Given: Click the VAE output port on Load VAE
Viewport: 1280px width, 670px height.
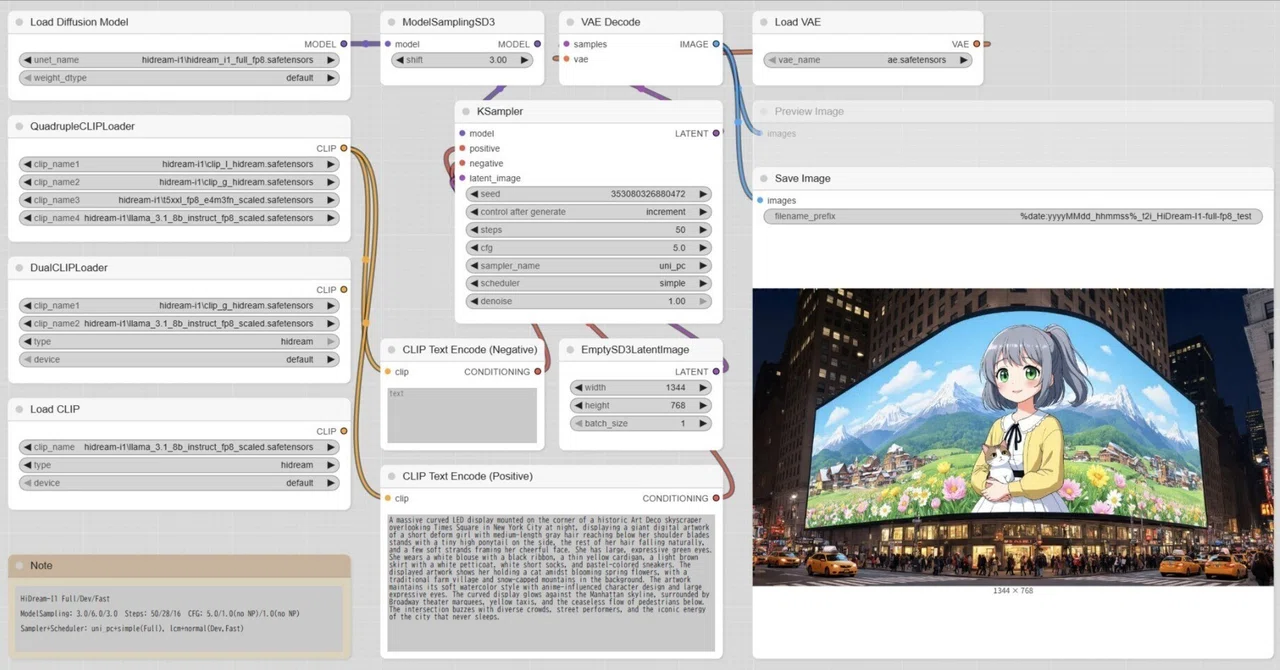Looking at the screenshot, I should pyautogui.click(x=976, y=44).
